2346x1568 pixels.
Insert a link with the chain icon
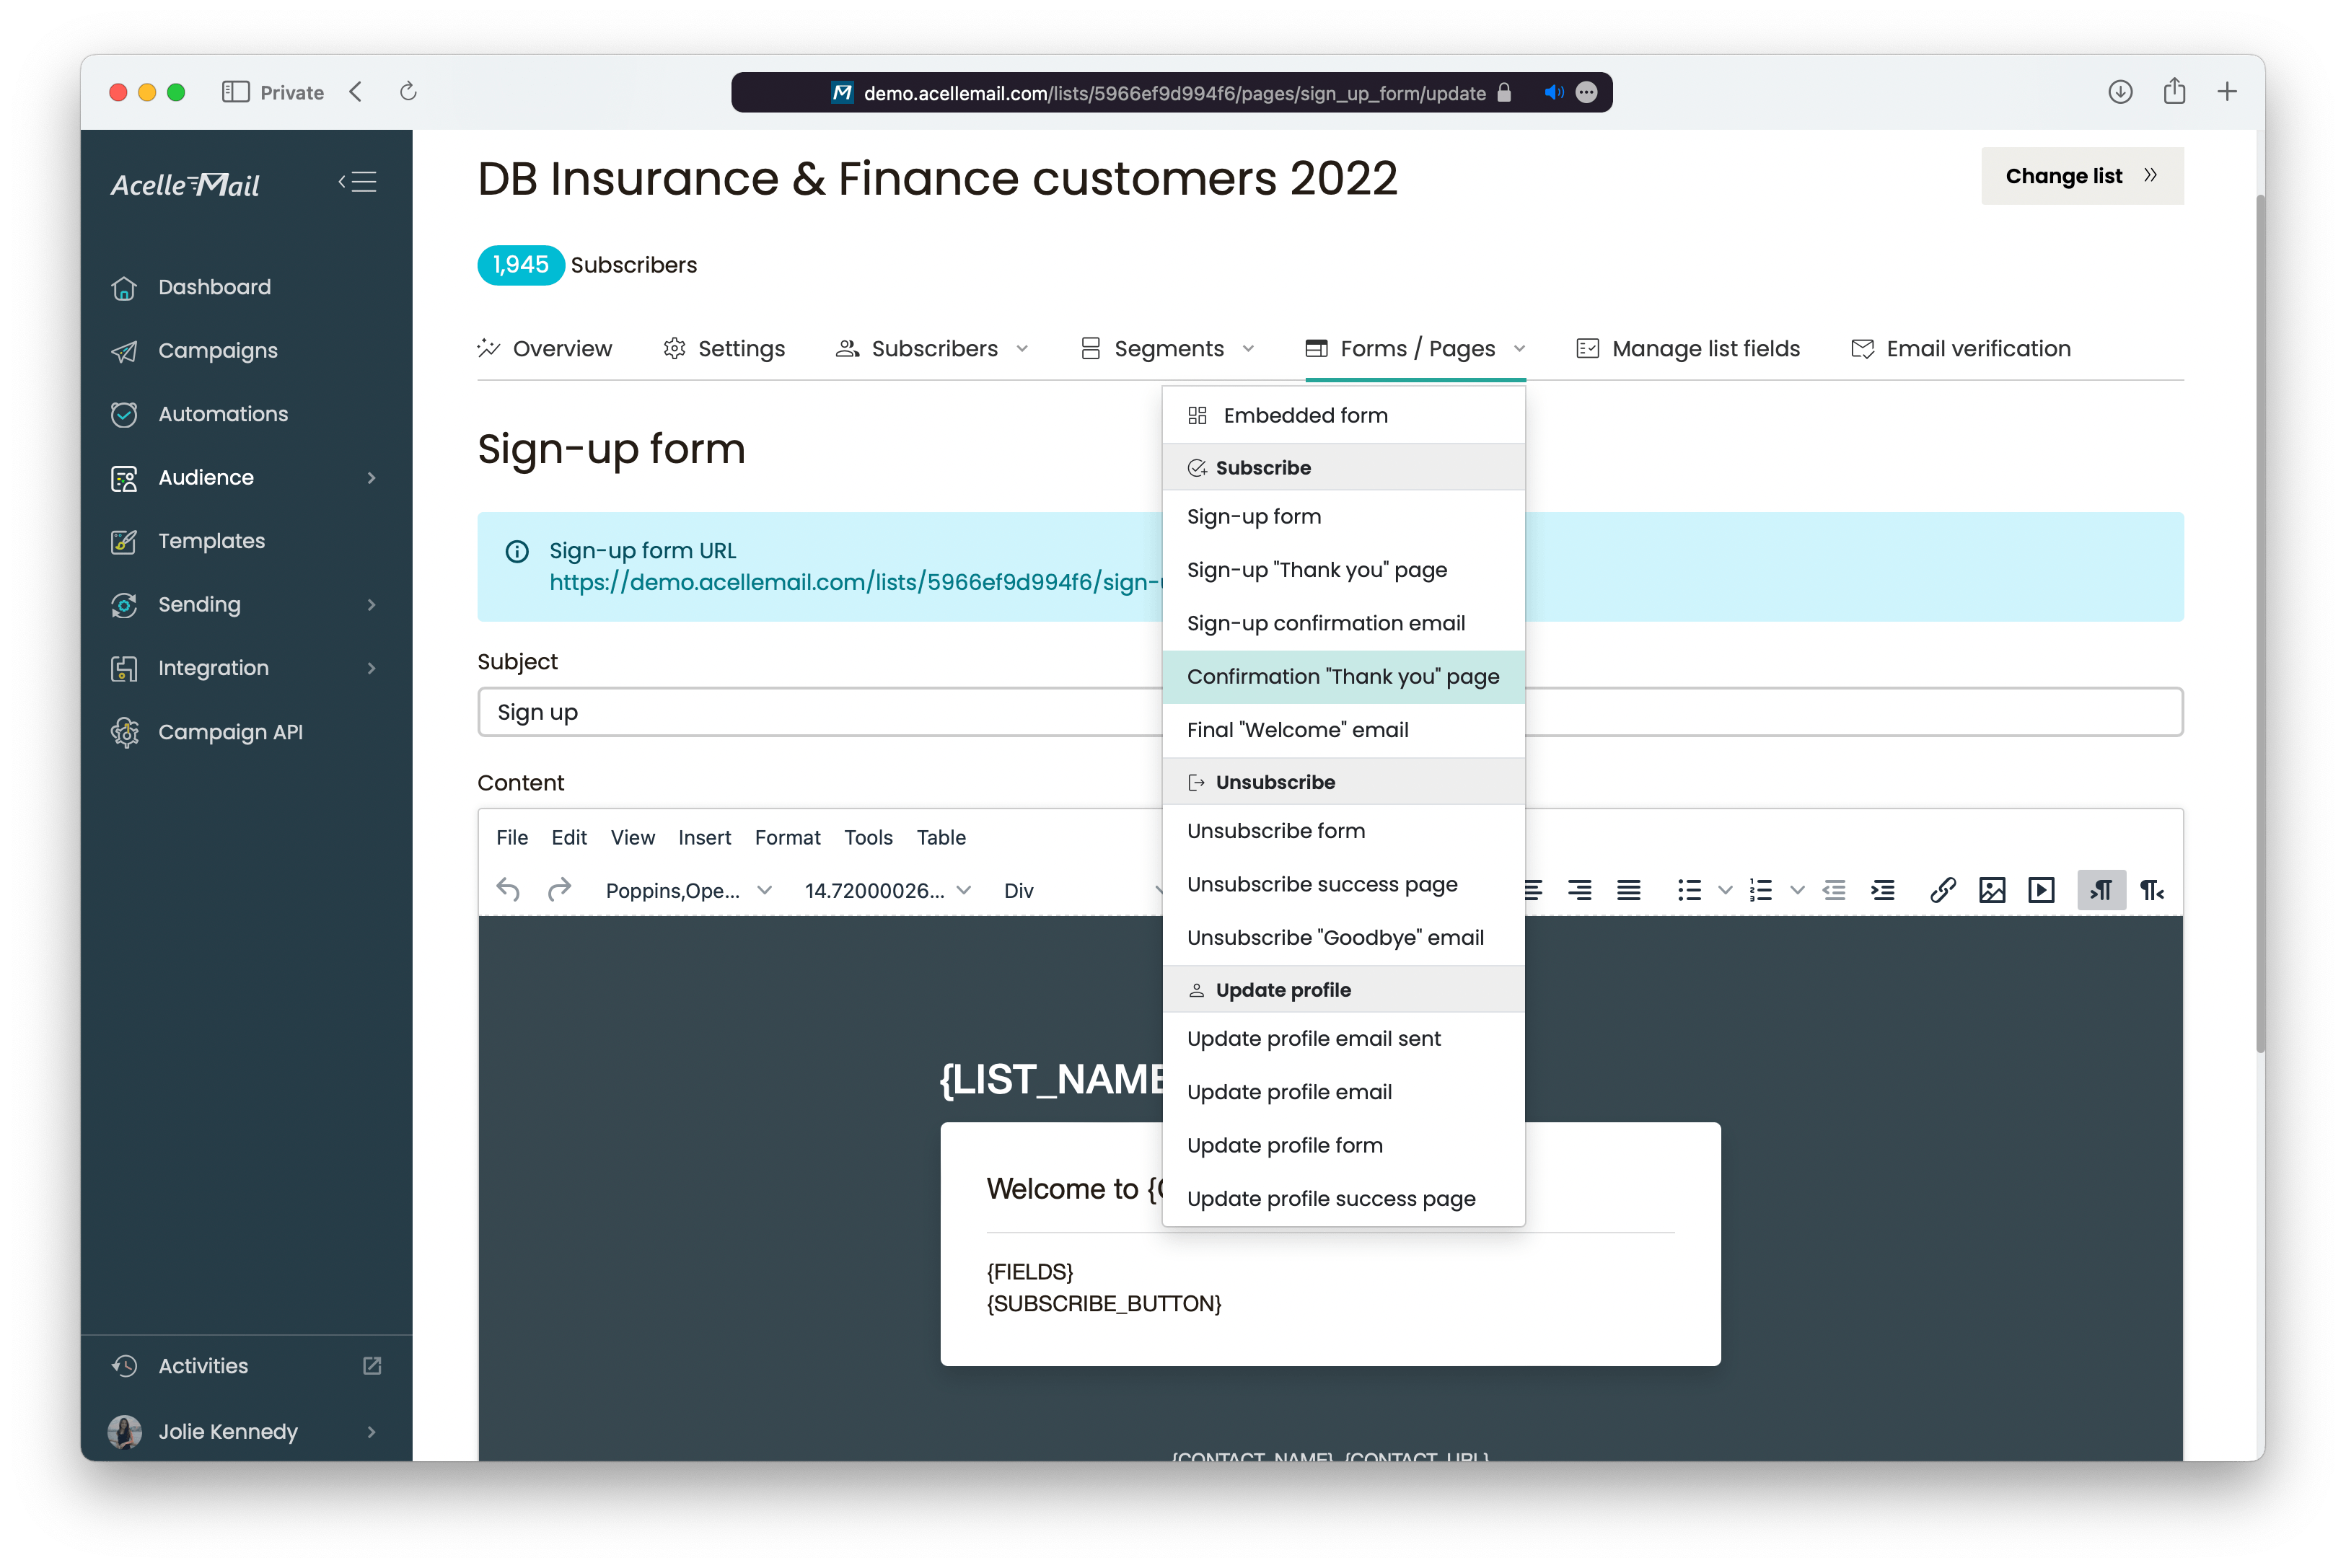pyautogui.click(x=1943, y=890)
